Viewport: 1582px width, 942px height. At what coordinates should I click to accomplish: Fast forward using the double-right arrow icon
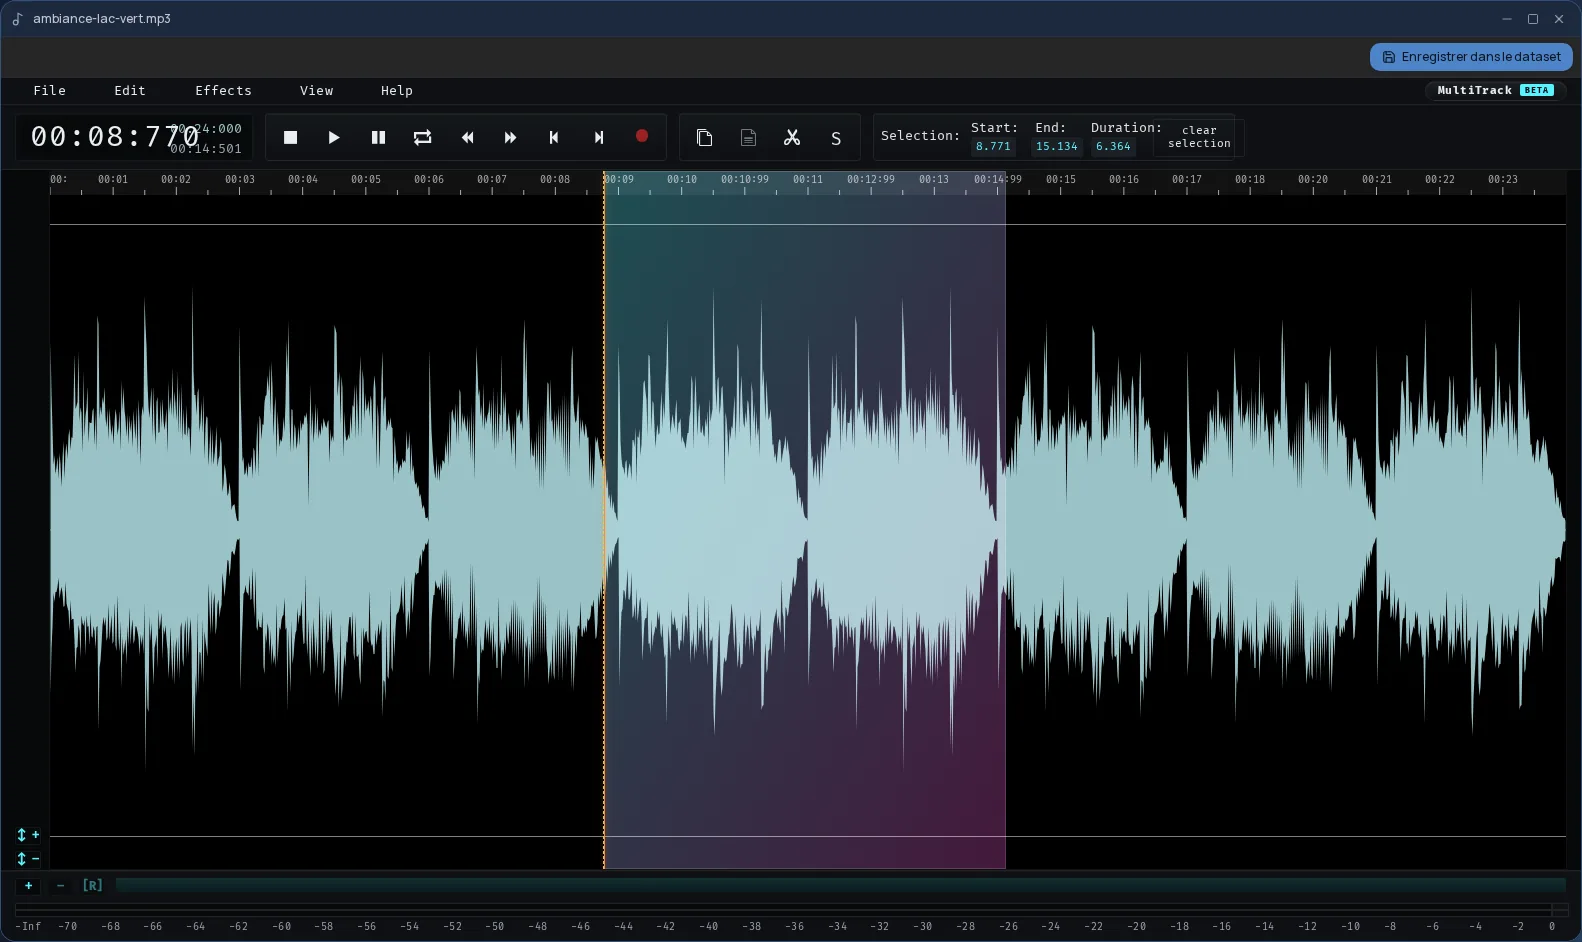point(510,137)
